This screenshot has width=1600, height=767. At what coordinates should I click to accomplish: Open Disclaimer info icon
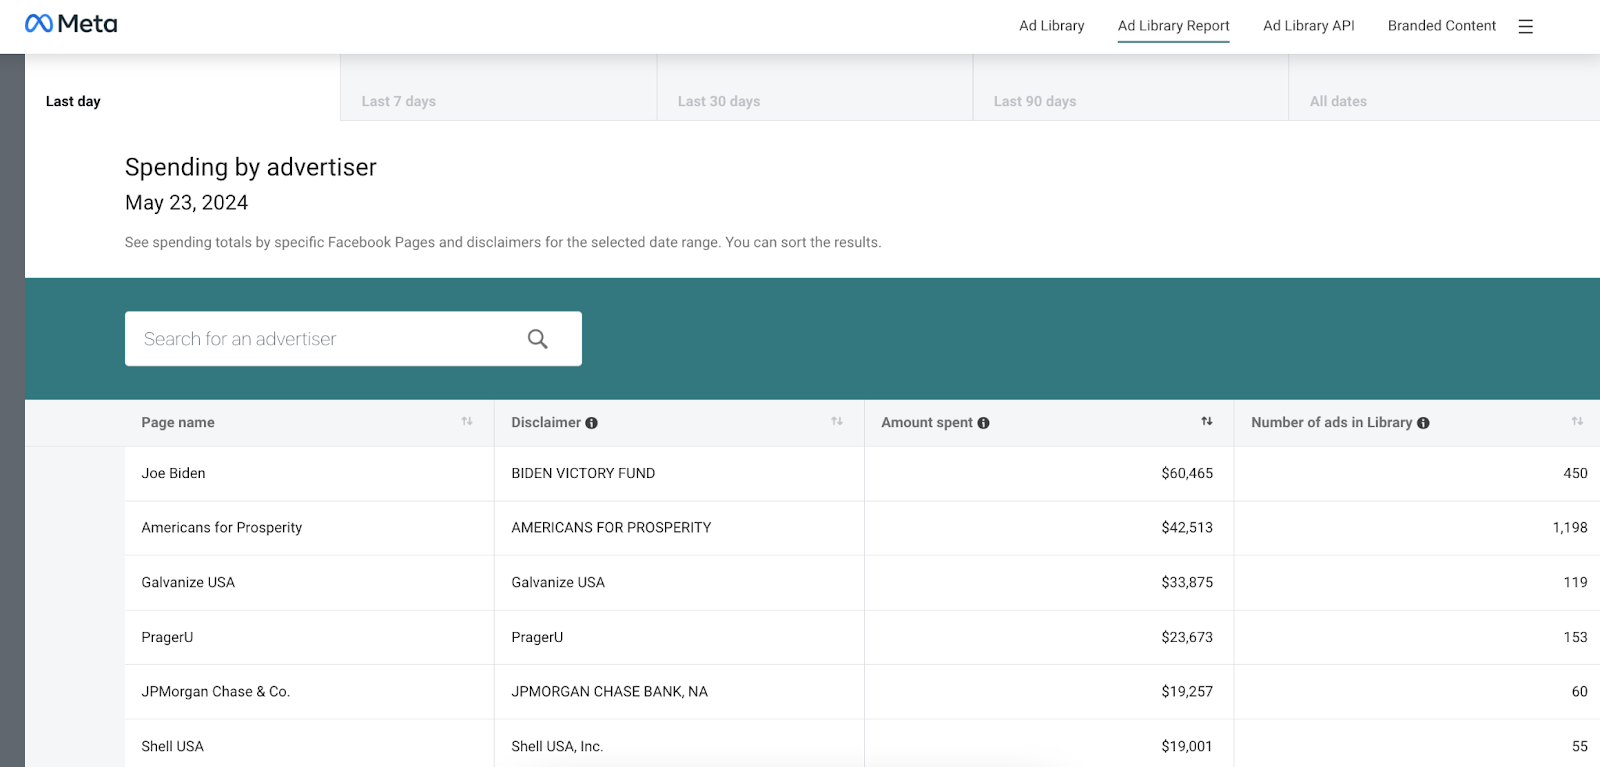point(592,423)
